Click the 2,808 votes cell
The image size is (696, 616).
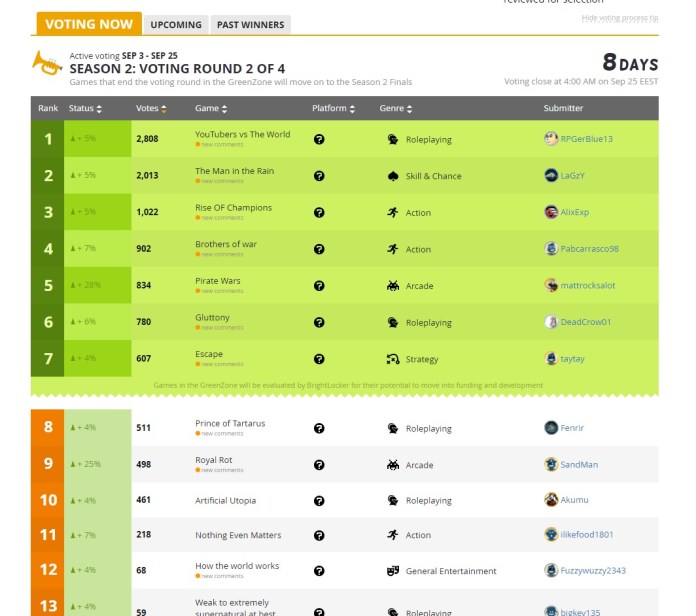147,139
